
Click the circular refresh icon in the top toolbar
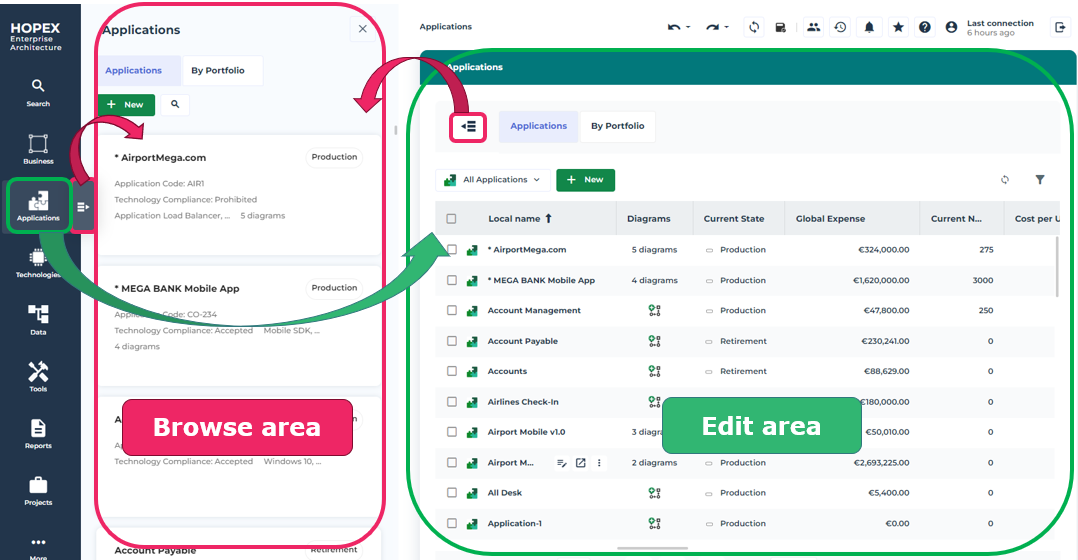(x=754, y=27)
